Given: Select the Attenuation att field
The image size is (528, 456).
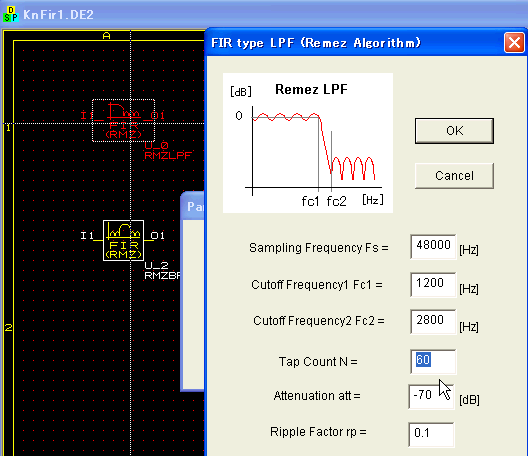Looking at the screenshot, I should (x=431, y=396).
